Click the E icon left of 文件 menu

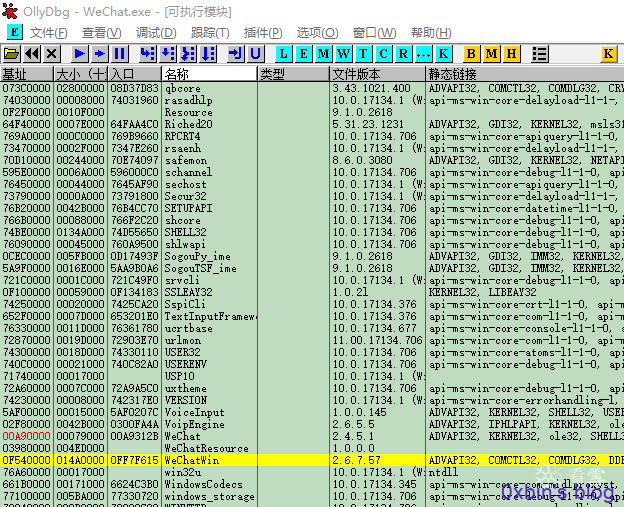click(x=15, y=32)
